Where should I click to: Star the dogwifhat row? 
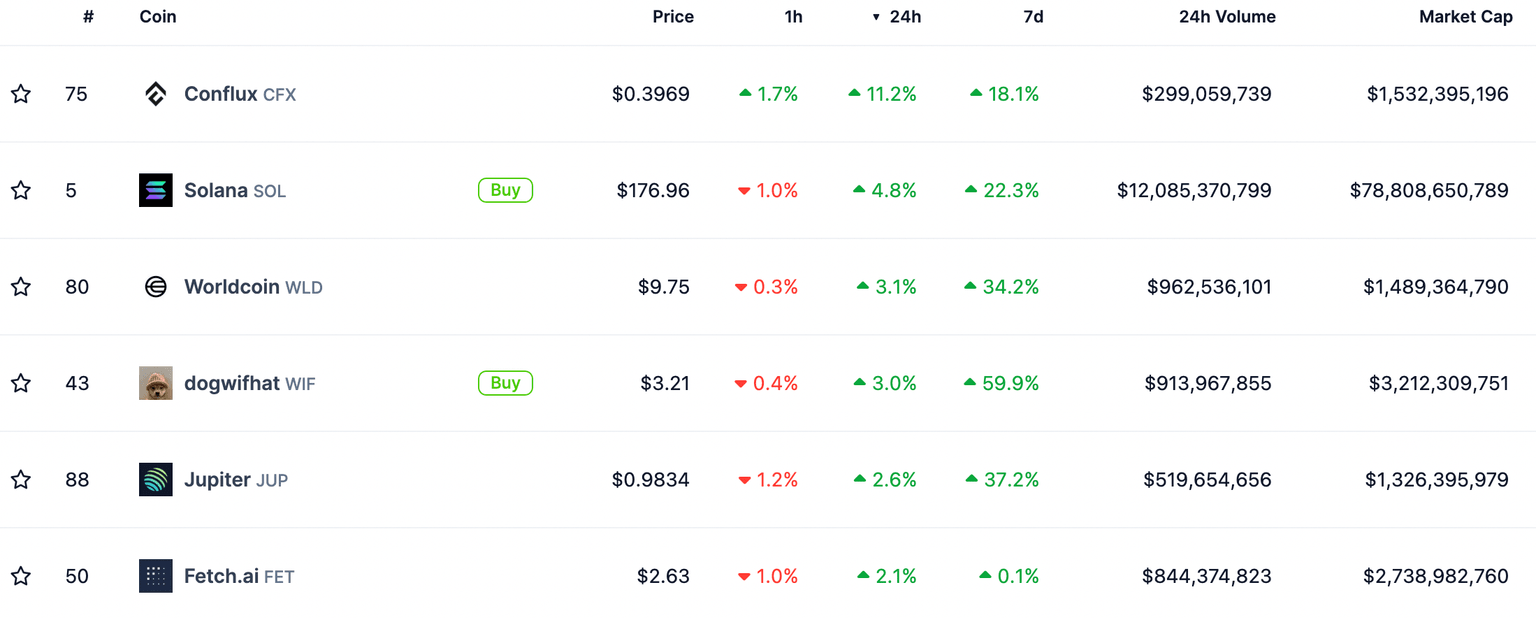[21, 383]
